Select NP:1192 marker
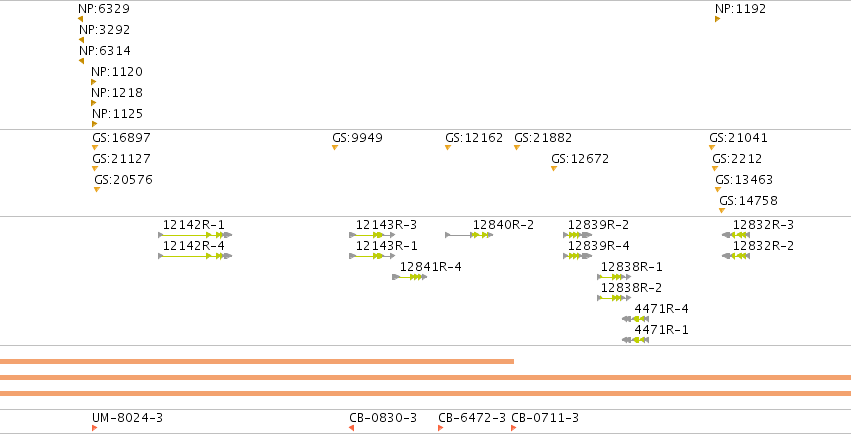 coord(717,19)
